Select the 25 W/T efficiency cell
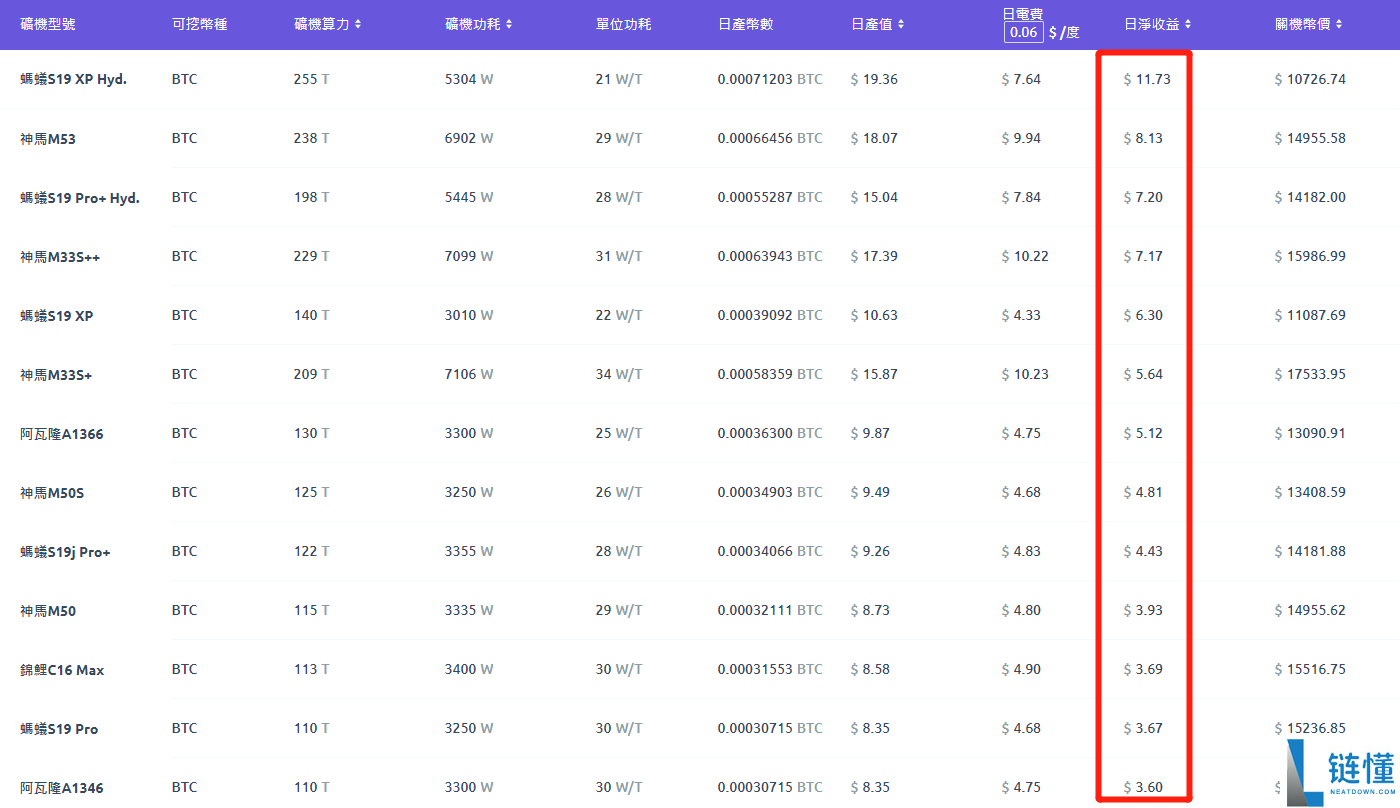Viewport: 1400px width, 808px height. tap(619, 433)
